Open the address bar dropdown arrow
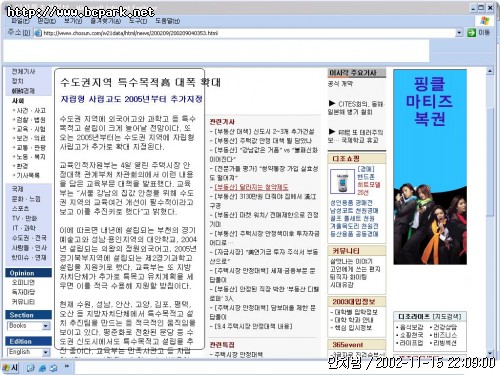The image size is (500, 375). [459, 33]
